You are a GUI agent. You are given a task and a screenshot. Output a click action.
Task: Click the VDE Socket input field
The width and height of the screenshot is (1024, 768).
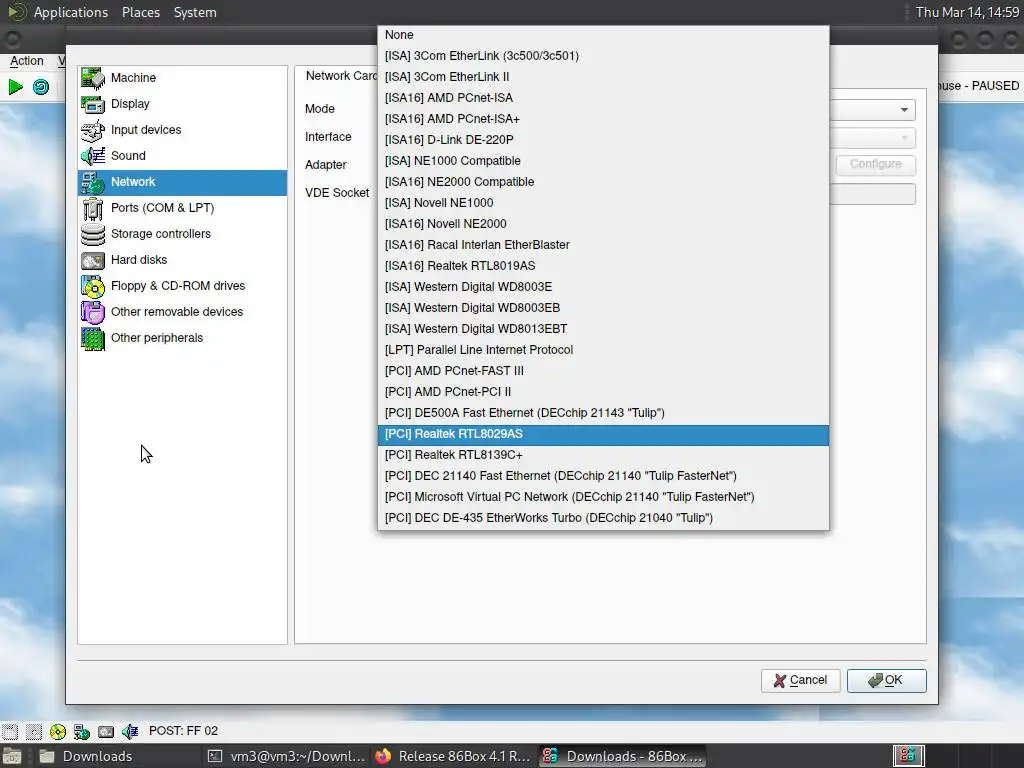[872, 194]
